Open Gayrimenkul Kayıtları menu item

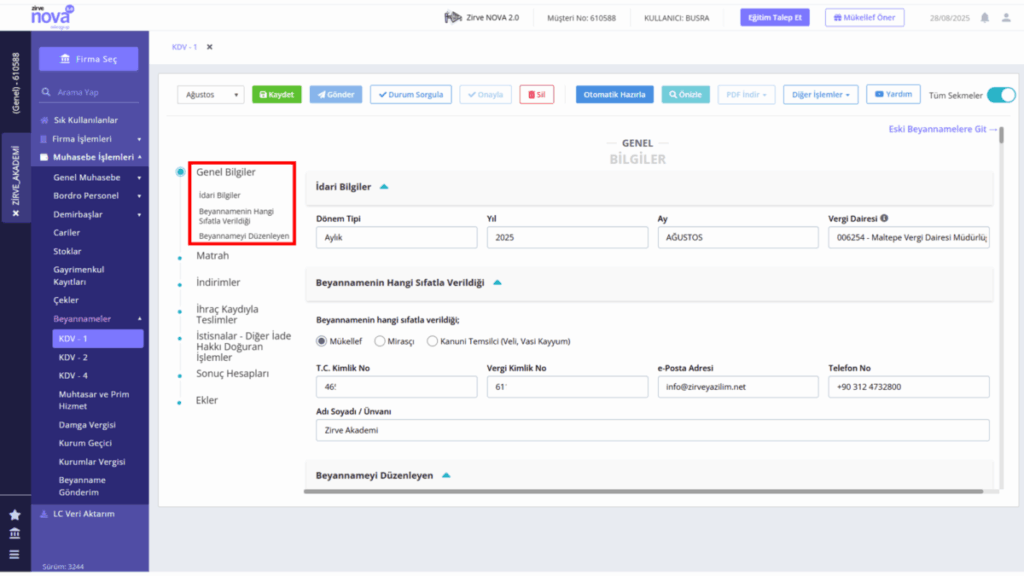(79, 276)
